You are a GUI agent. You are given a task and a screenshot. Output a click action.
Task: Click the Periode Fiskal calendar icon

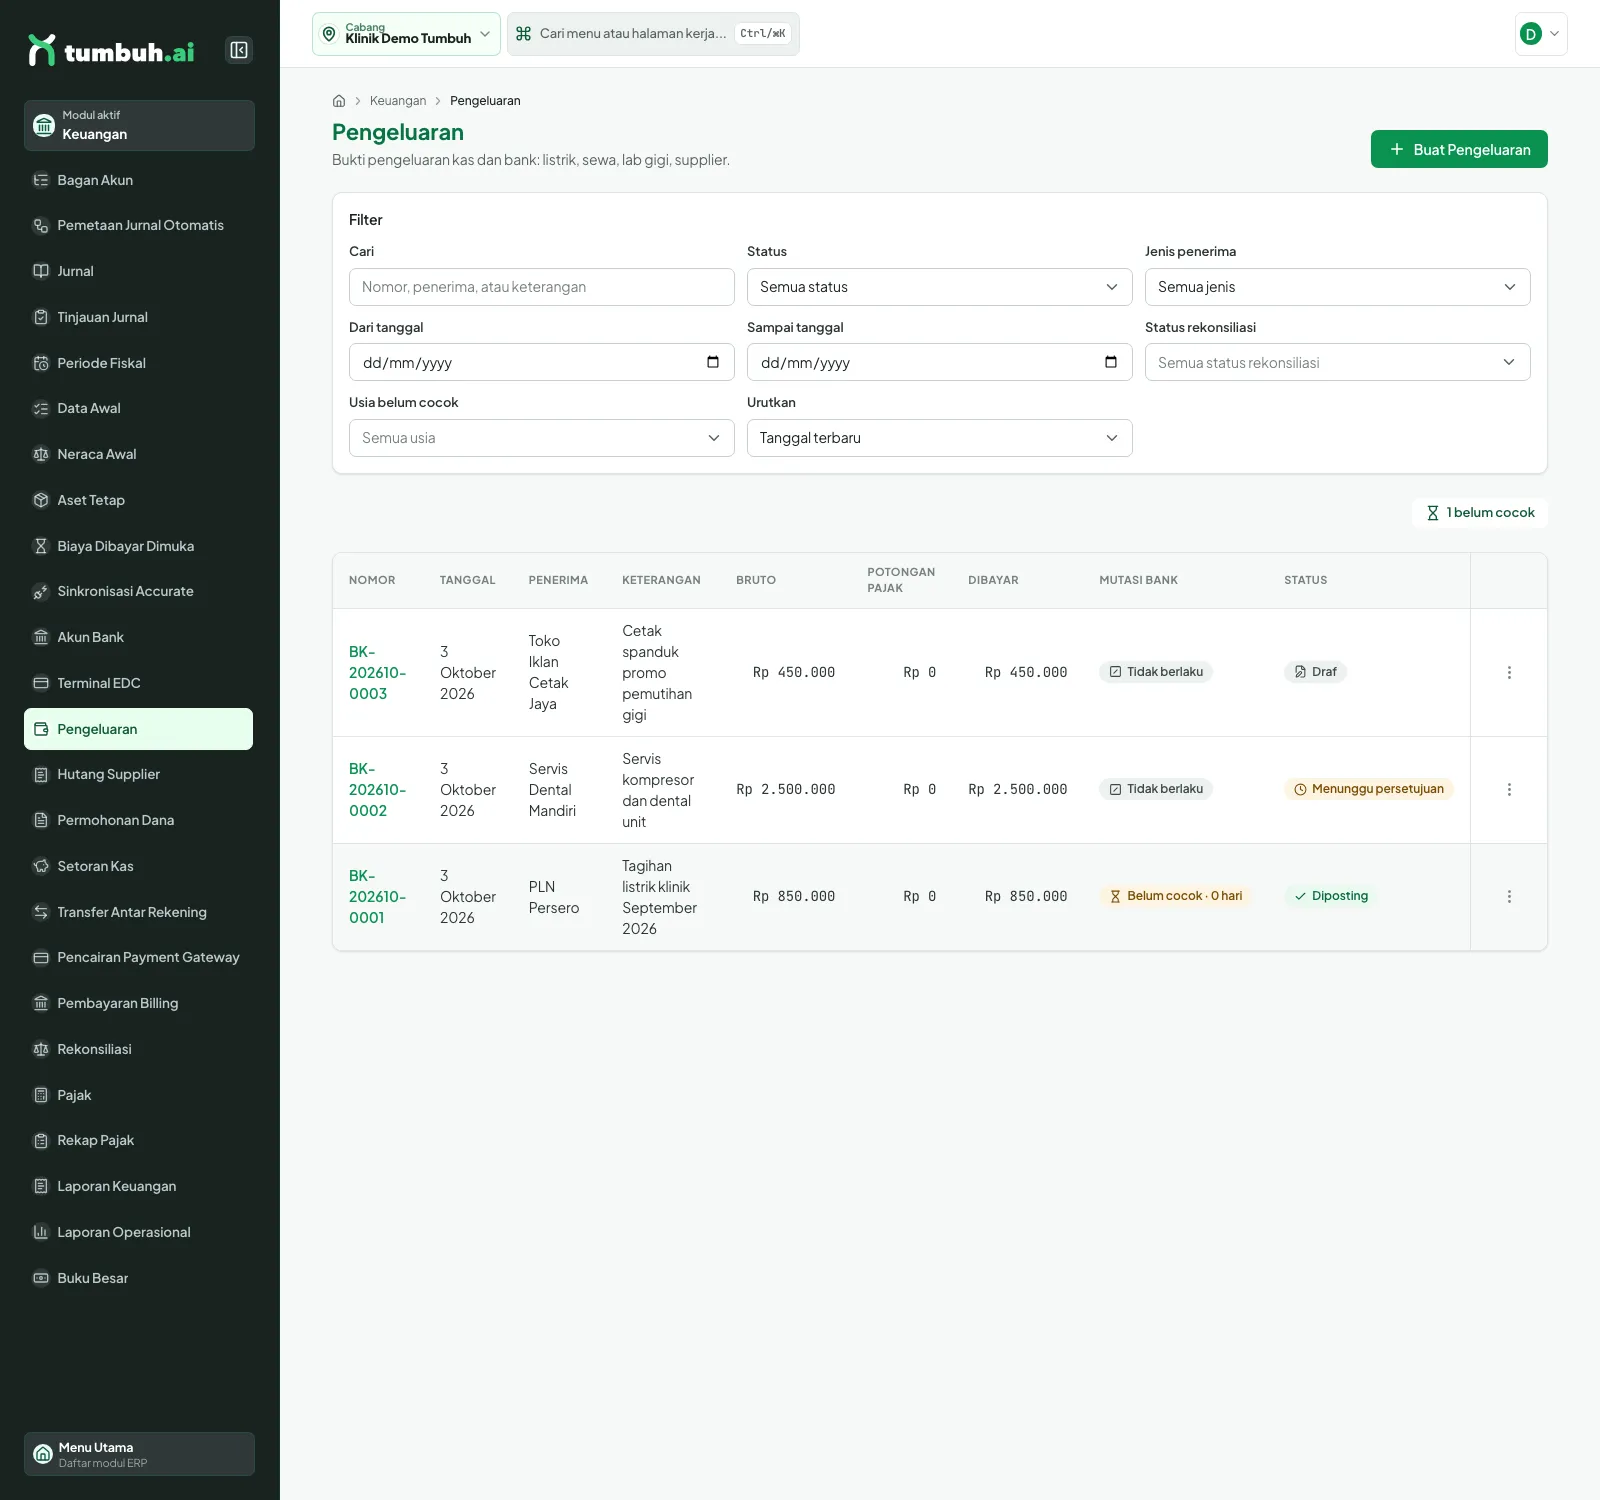(x=41, y=363)
